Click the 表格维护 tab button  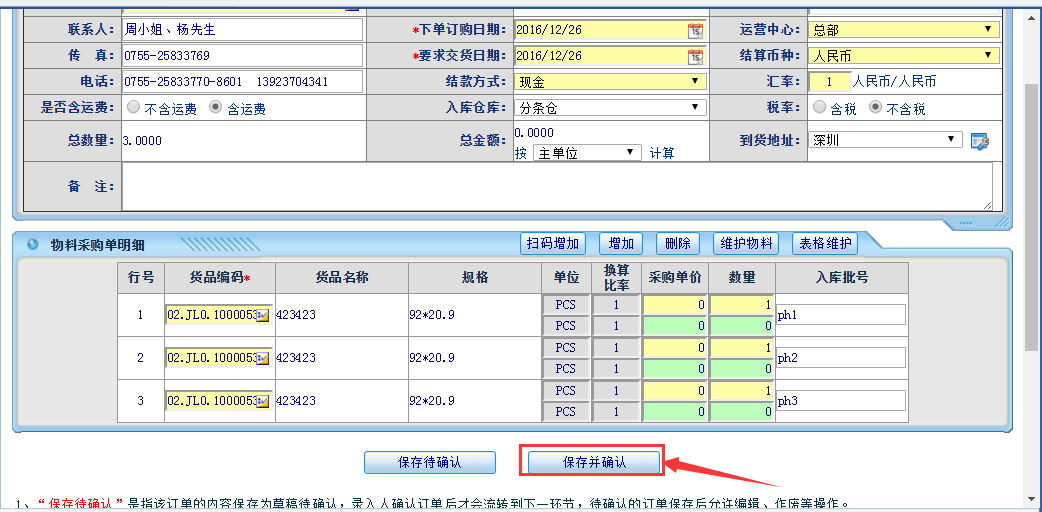pos(824,243)
